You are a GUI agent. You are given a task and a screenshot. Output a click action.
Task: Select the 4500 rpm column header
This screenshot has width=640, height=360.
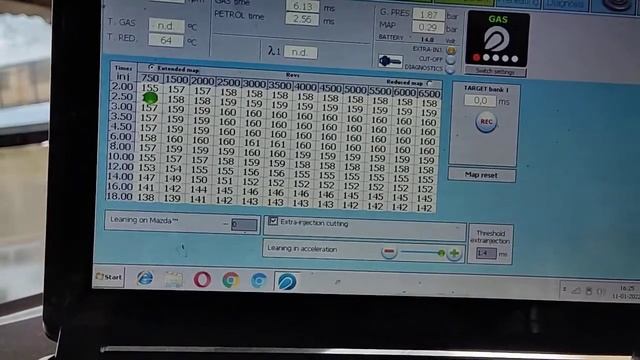pos(330,88)
